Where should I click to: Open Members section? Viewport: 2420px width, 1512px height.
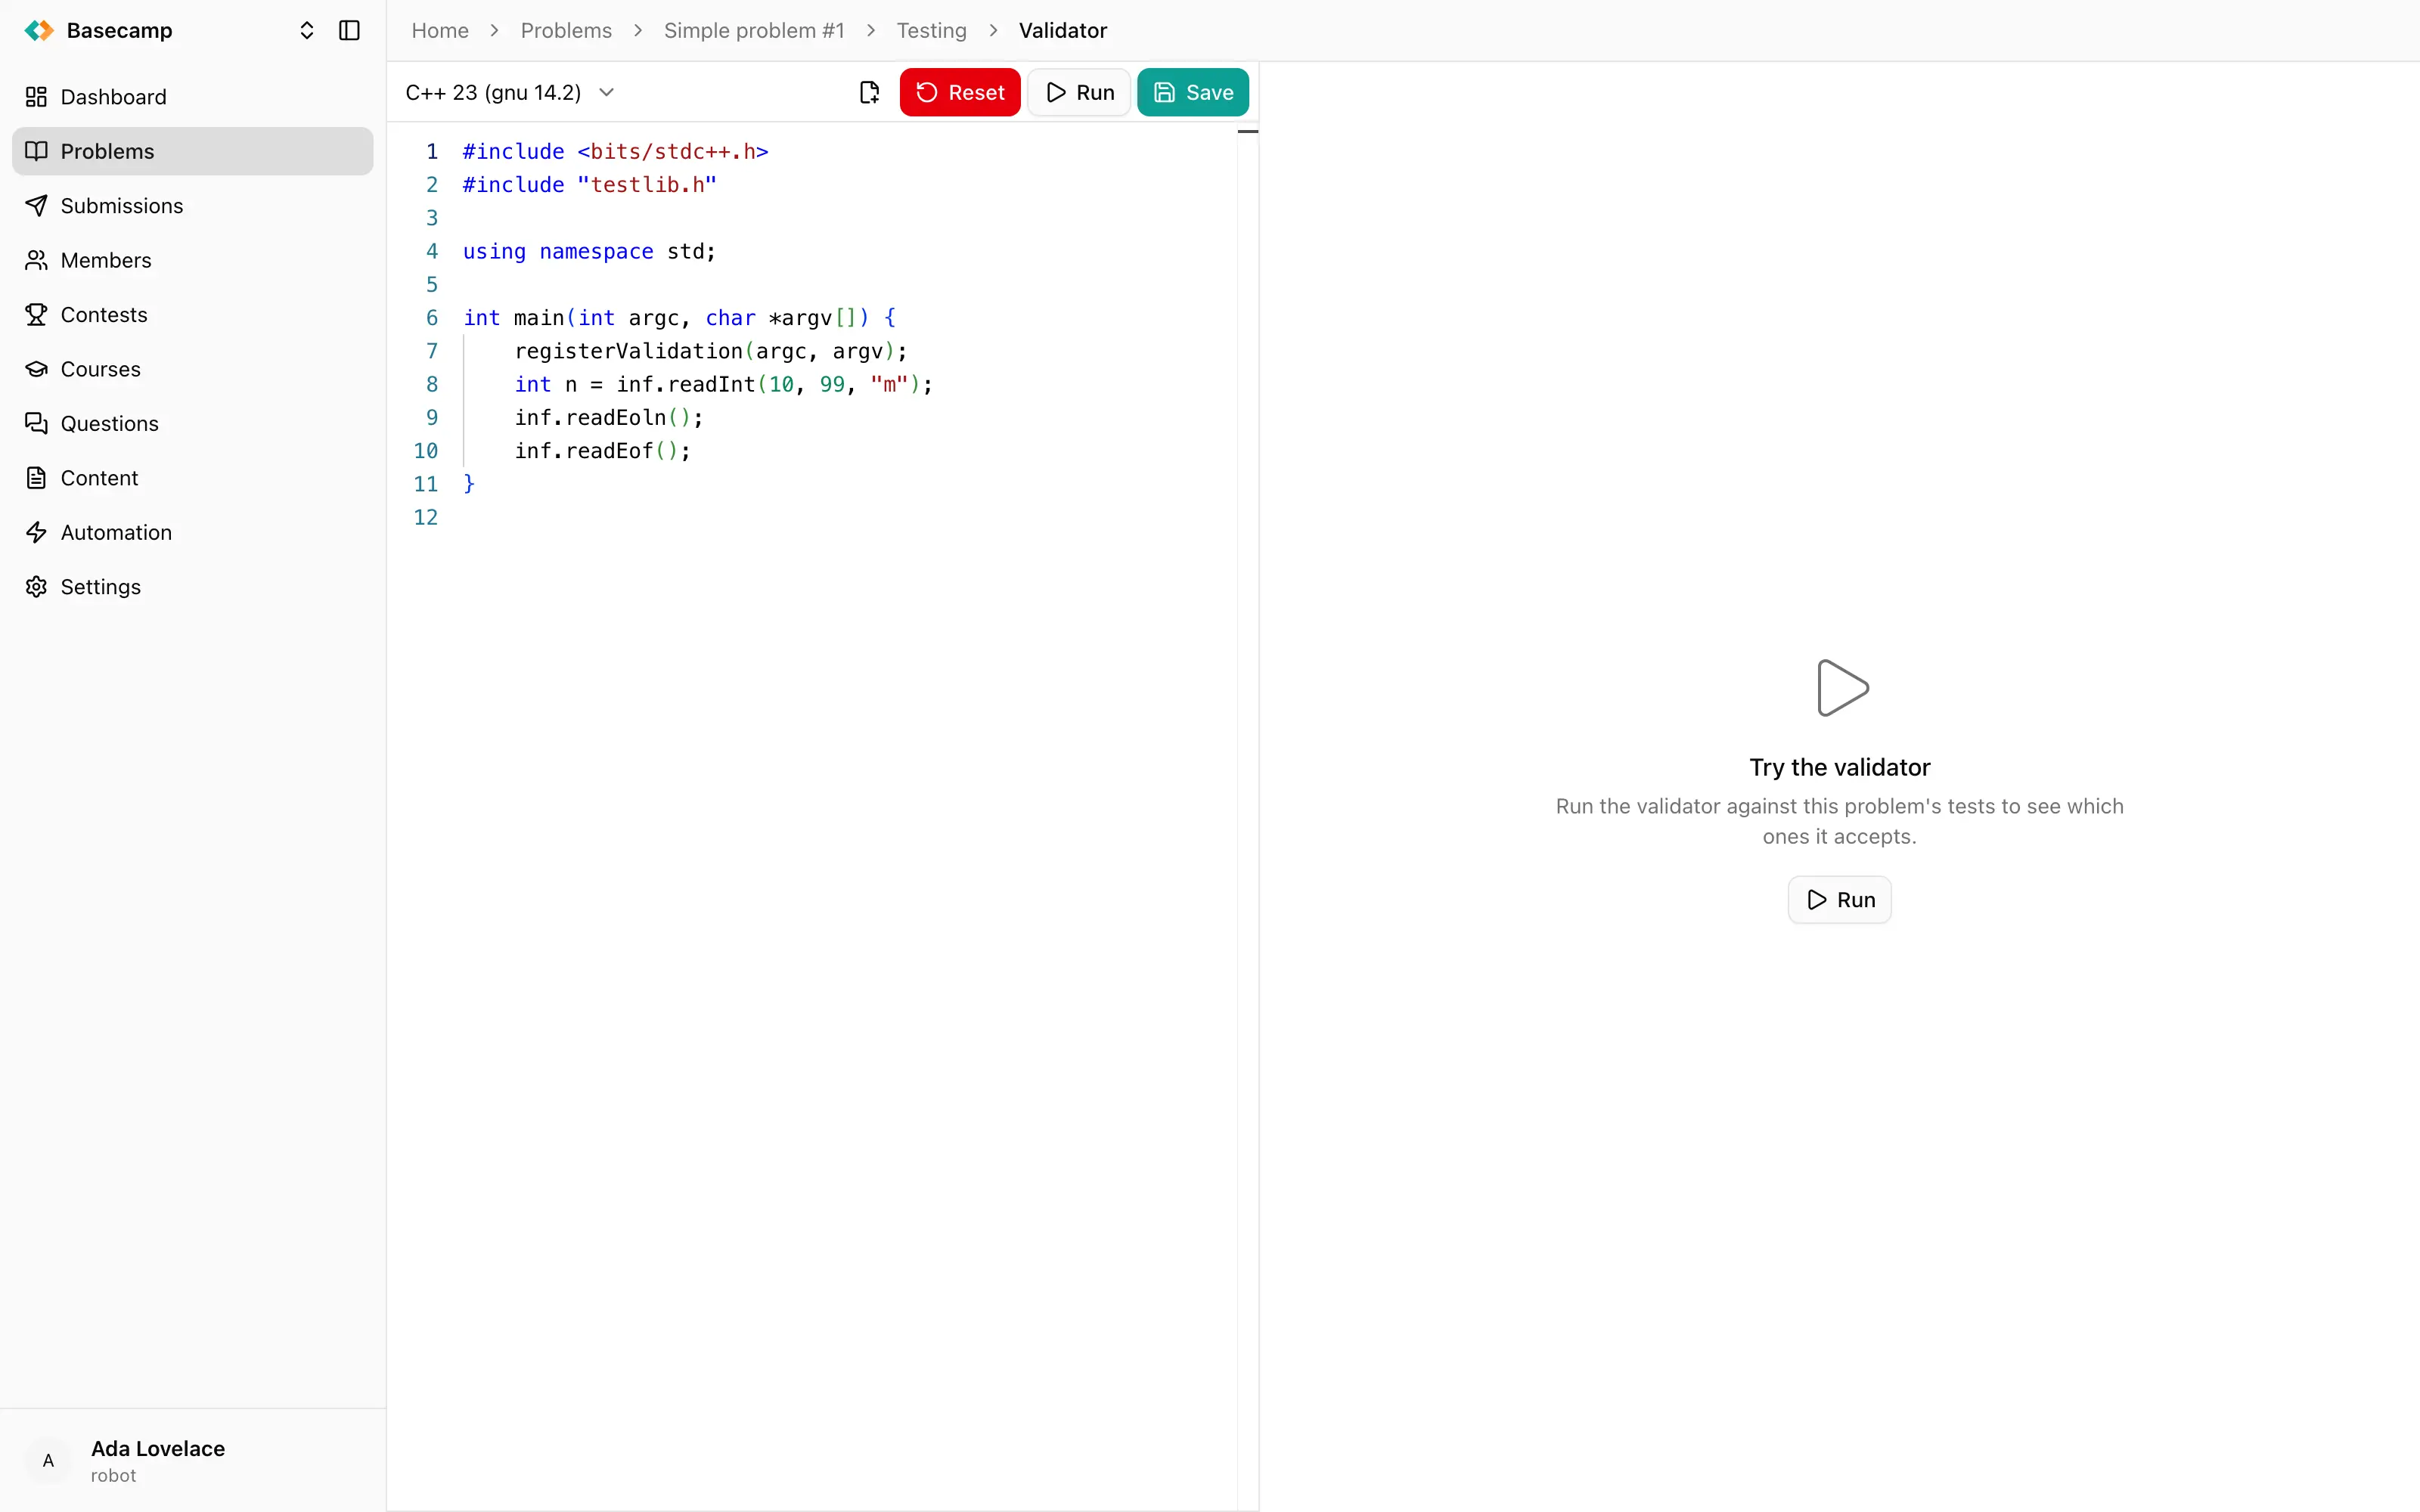[192, 260]
